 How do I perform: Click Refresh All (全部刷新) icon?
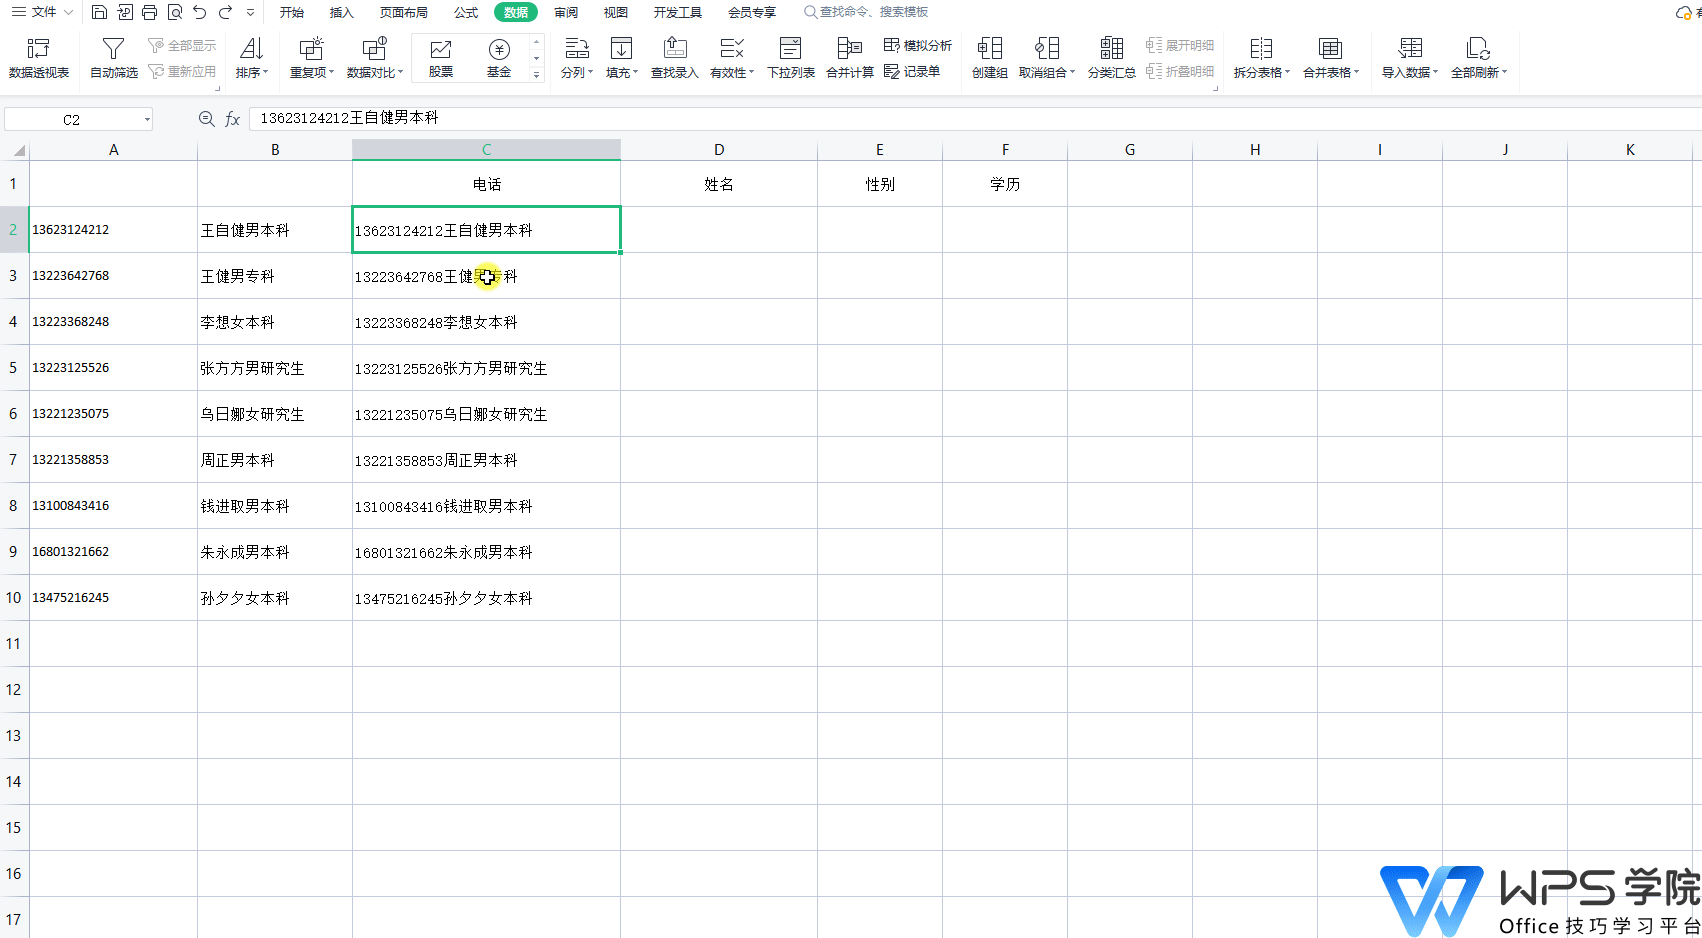1477,48
